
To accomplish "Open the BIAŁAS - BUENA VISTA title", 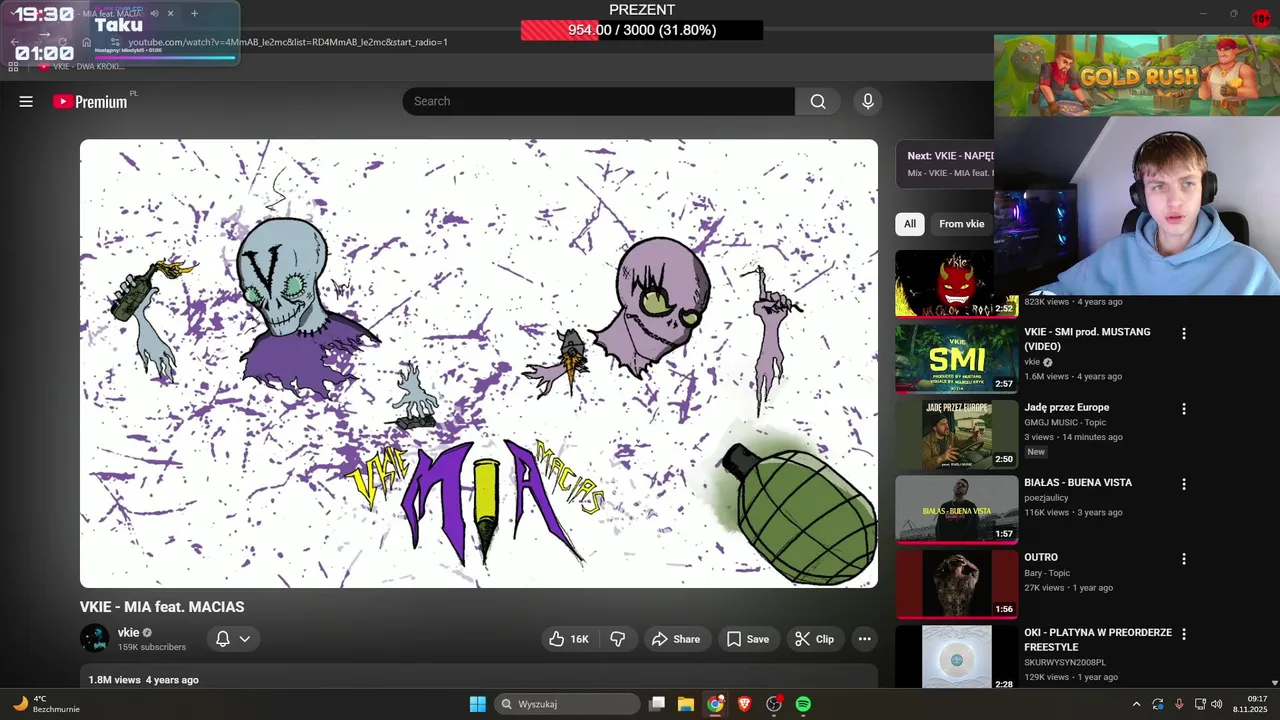I will click(1078, 482).
